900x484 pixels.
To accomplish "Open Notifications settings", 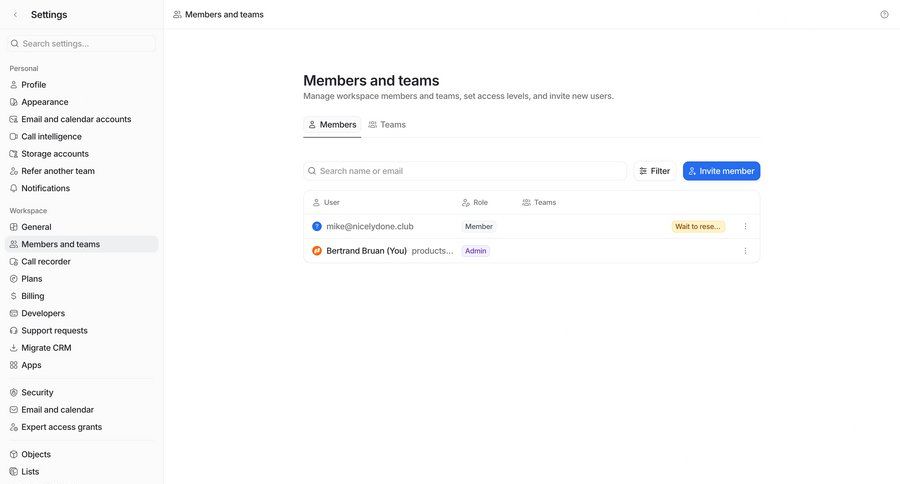I will [x=45, y=188].
